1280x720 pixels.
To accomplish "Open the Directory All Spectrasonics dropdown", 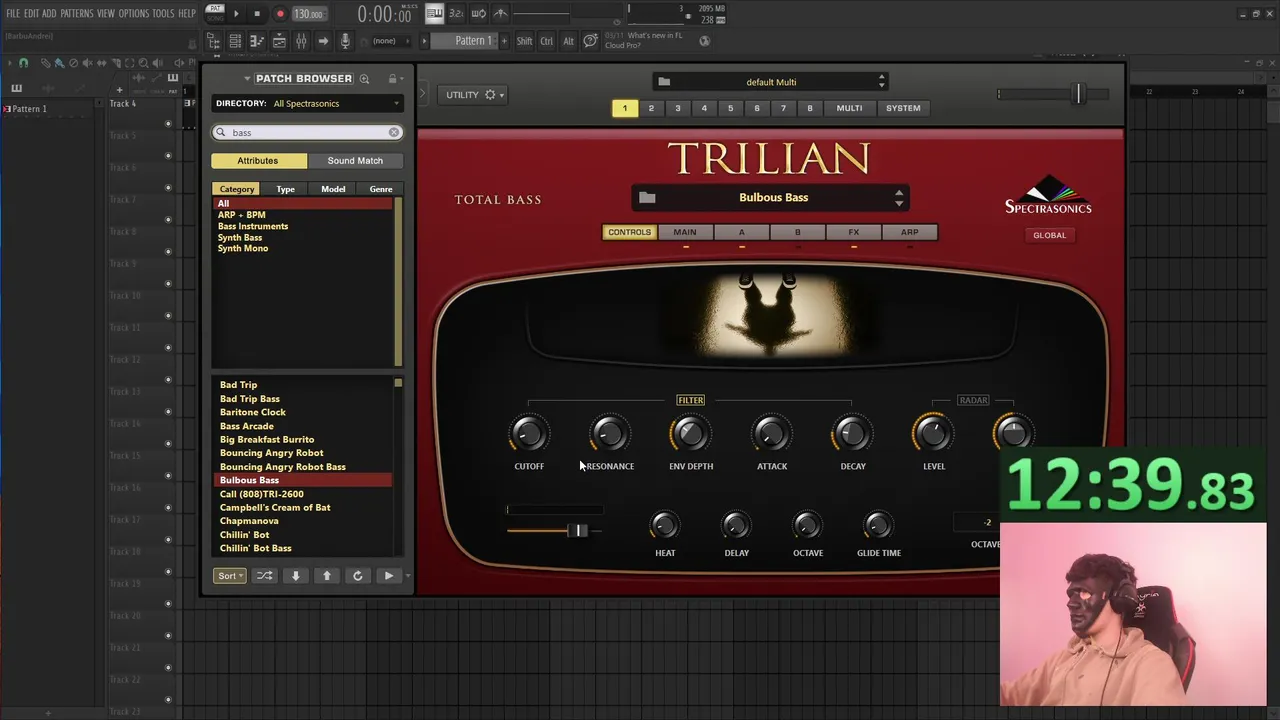I will pos(307,103).
